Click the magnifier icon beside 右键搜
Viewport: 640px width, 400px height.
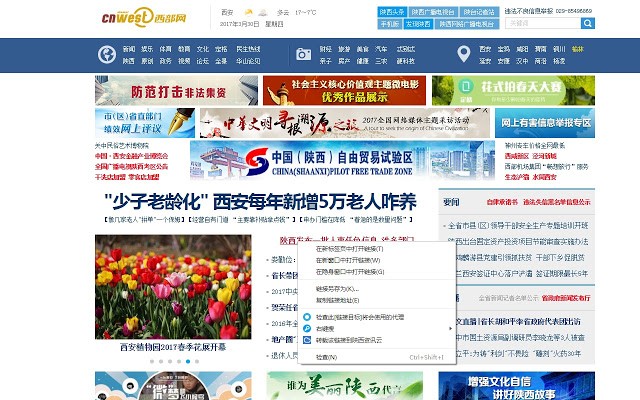(306, 328)
